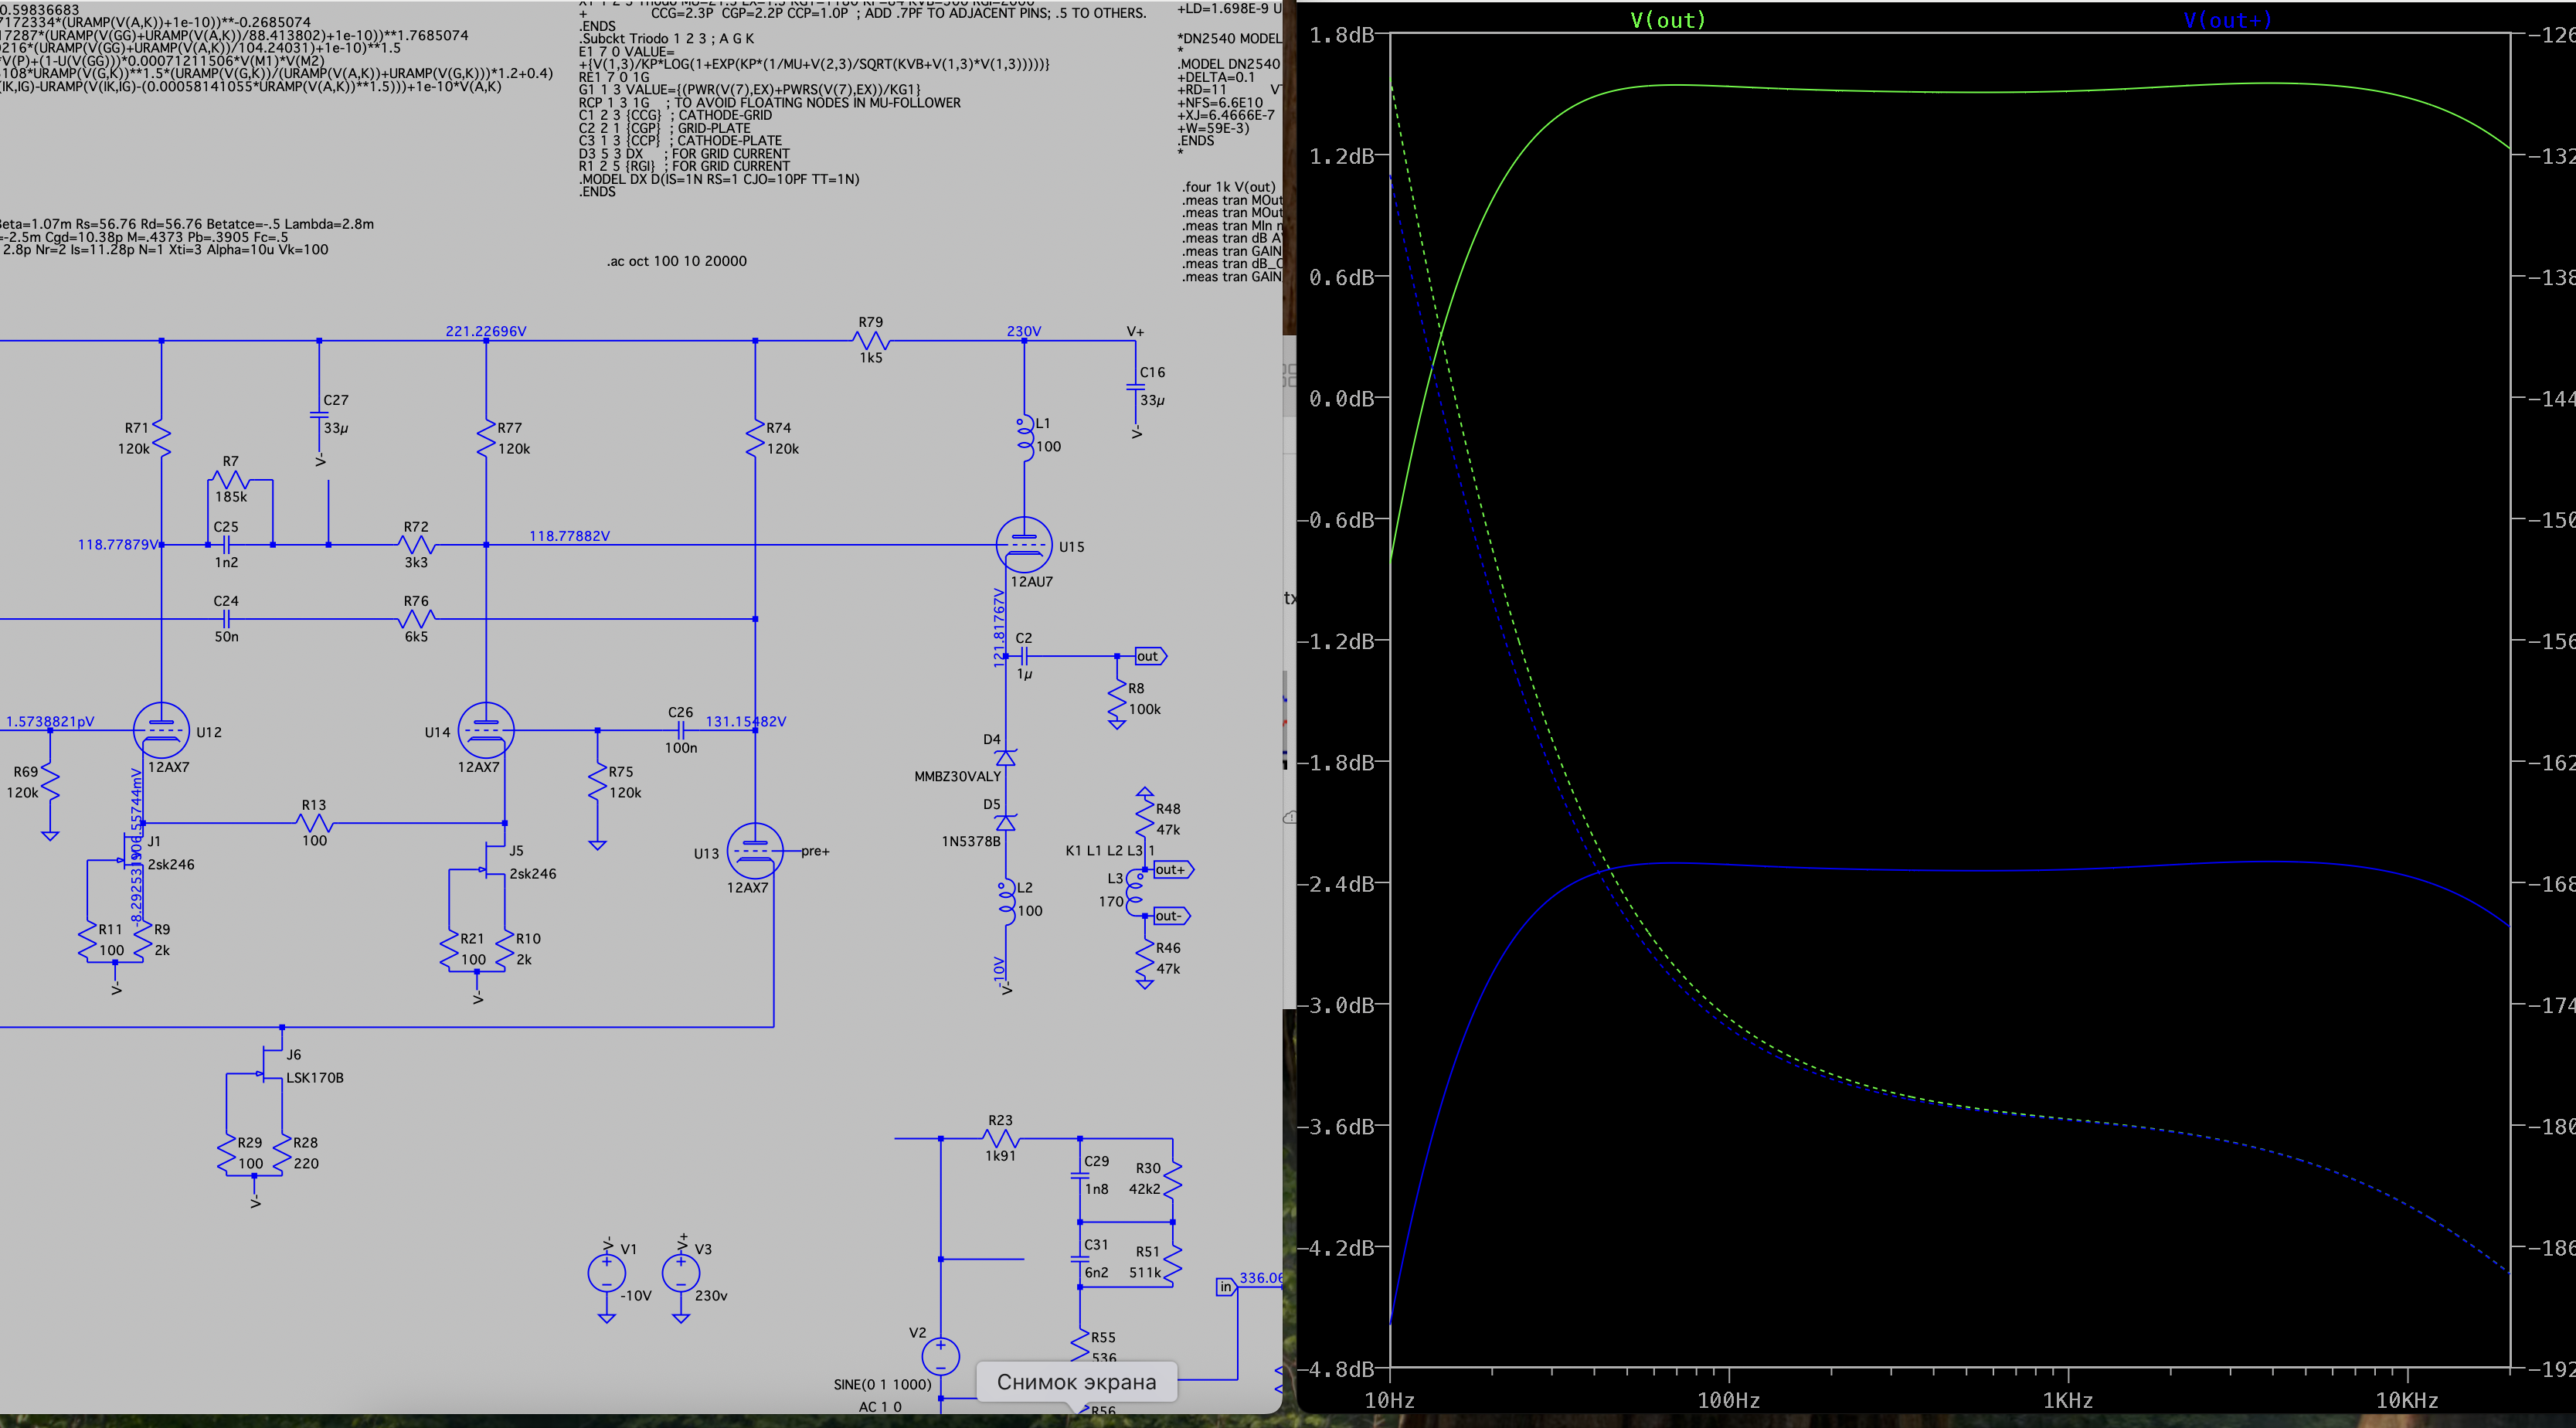Select the out+ net label flag
Screen dimensions: 2576x1428
(1171, 870)
